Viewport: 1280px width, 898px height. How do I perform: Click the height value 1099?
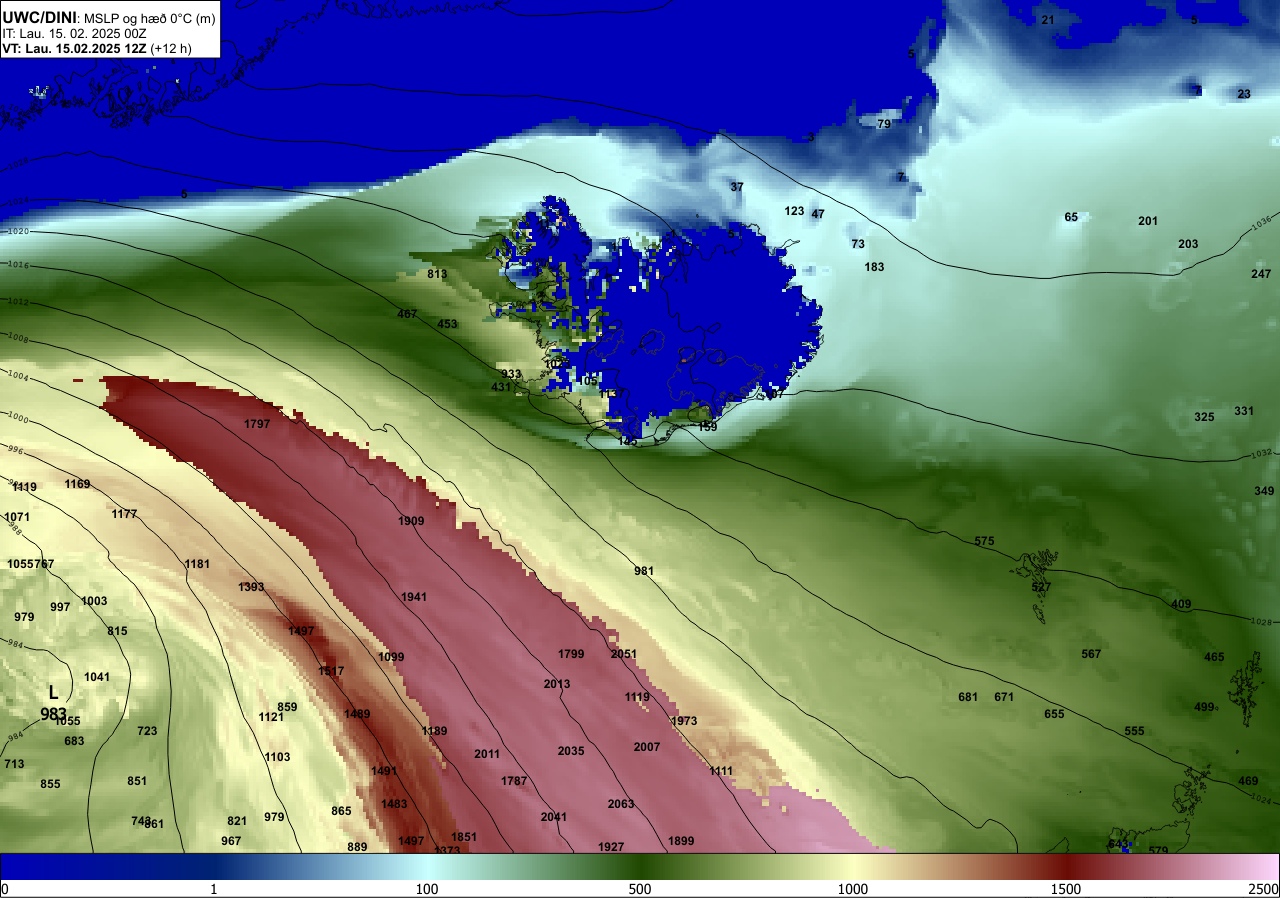(x=391, y=657)
